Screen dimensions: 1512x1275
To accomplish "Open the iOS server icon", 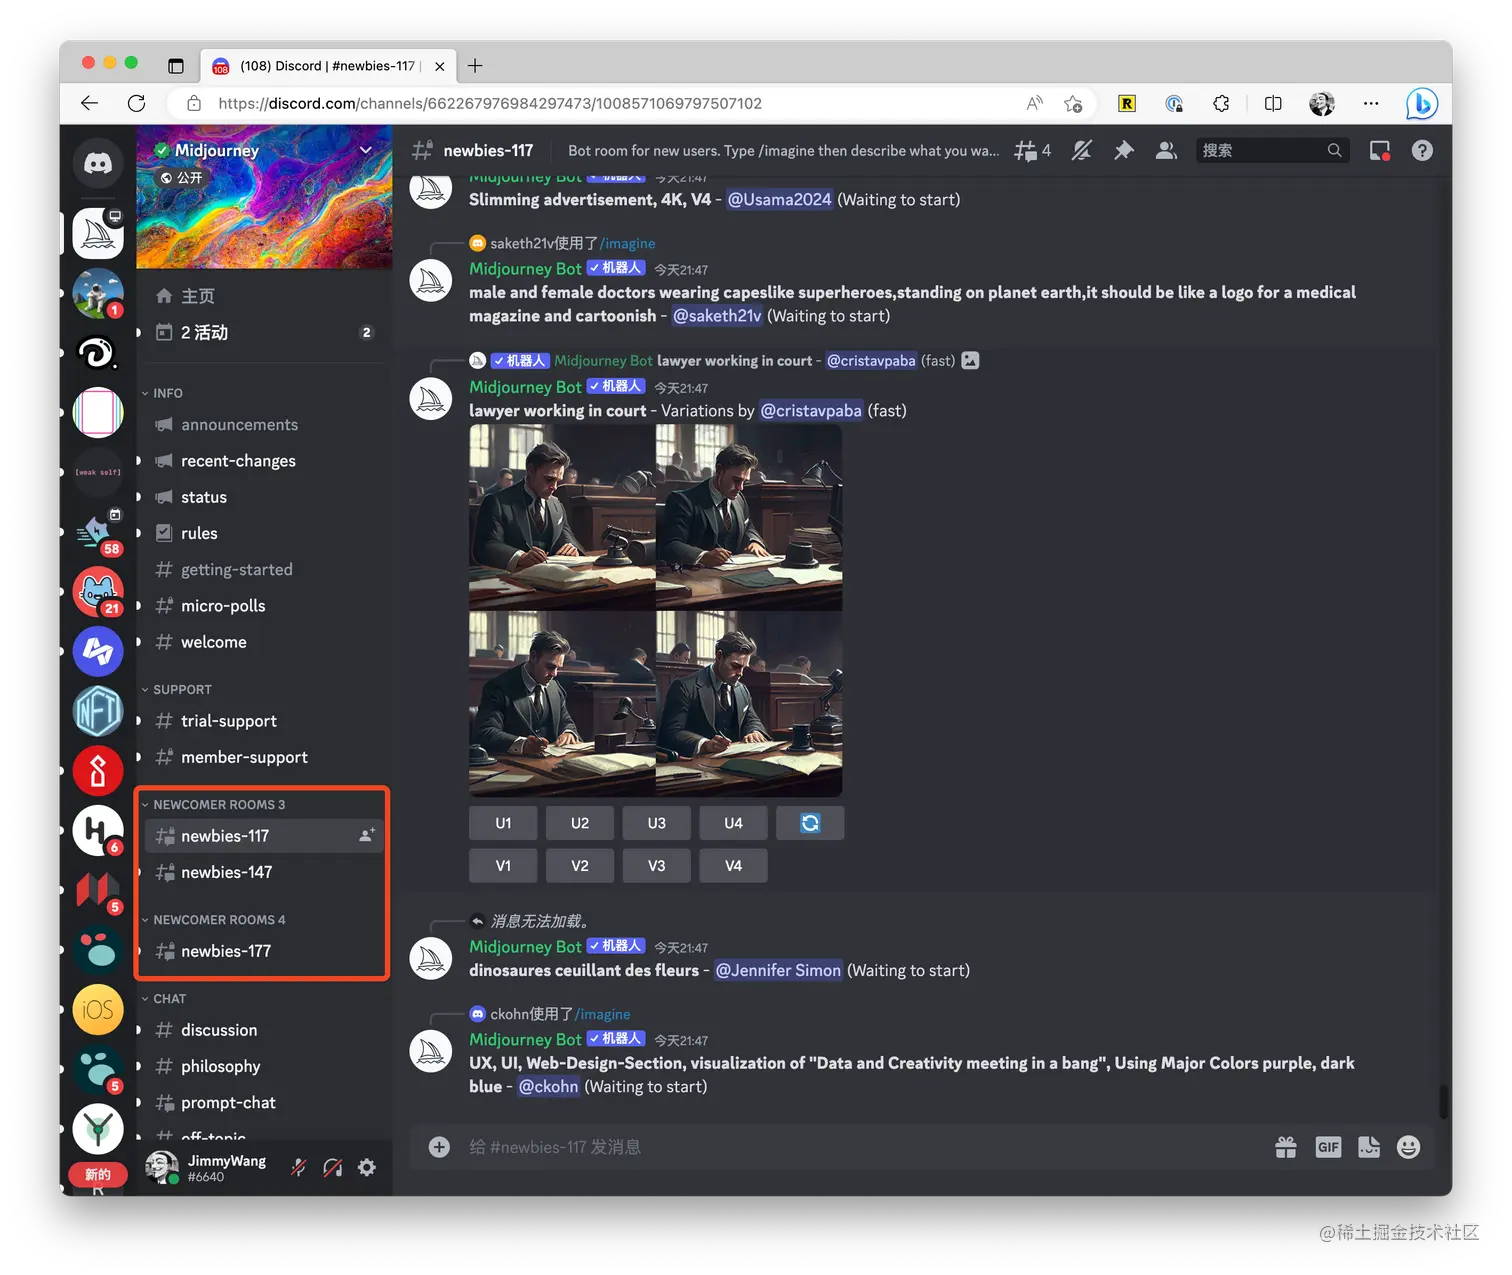I will coord(98,1010).
